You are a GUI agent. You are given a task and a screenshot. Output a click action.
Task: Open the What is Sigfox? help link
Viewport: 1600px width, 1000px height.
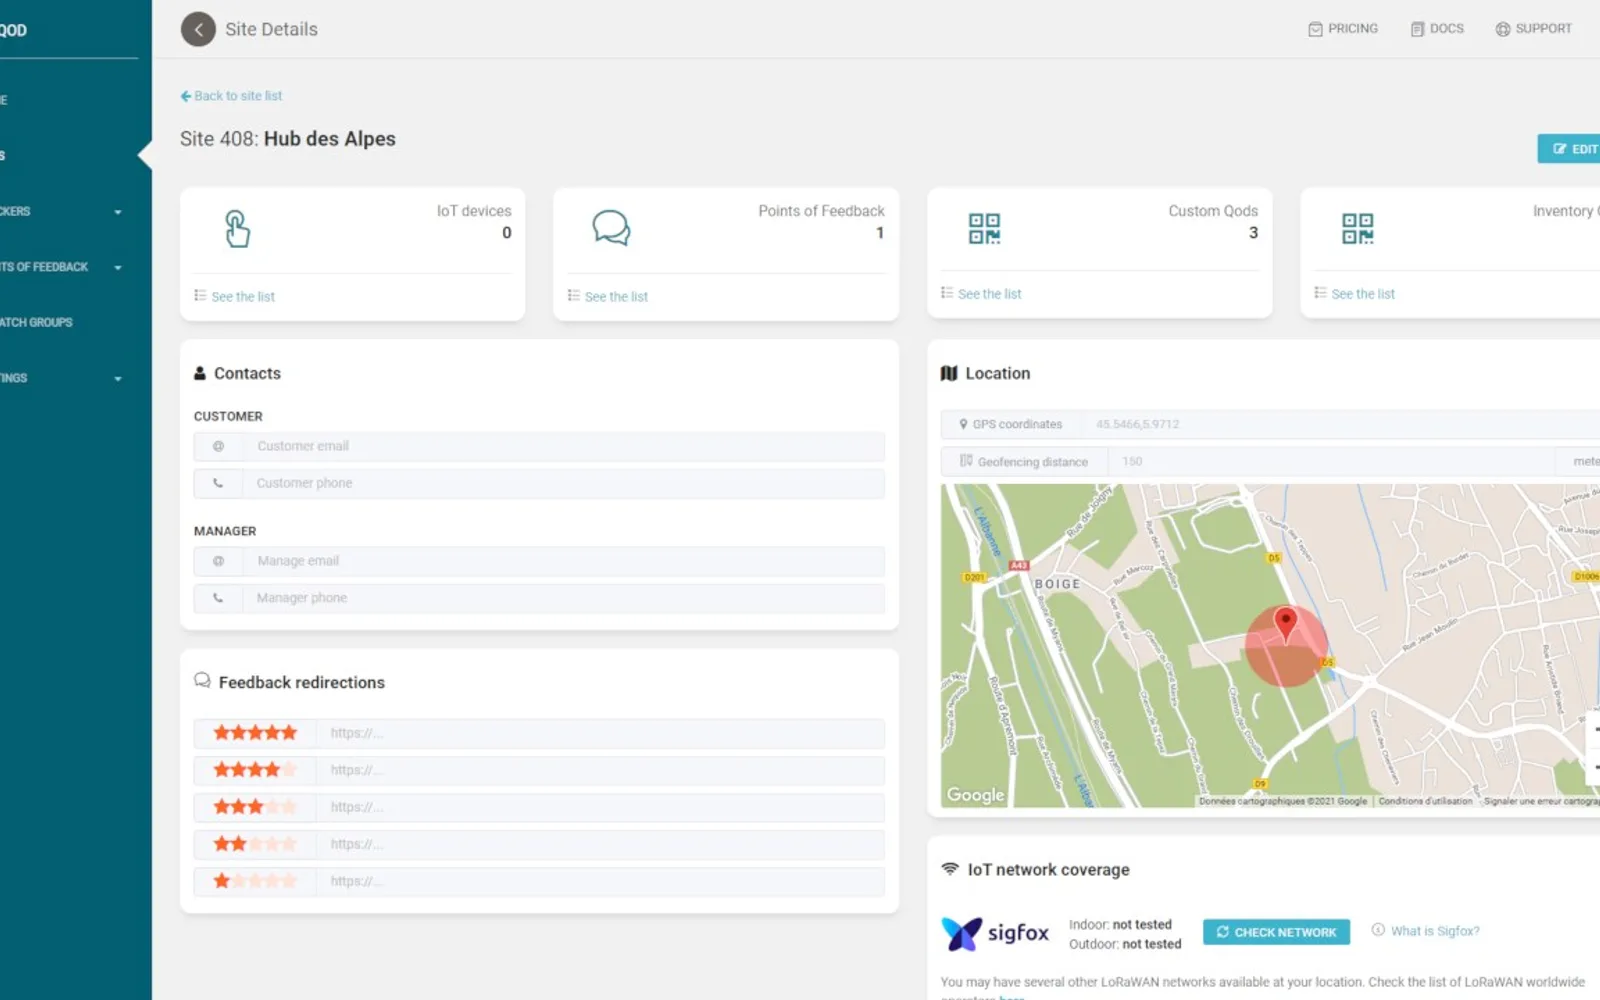(x=1435, y=931)
